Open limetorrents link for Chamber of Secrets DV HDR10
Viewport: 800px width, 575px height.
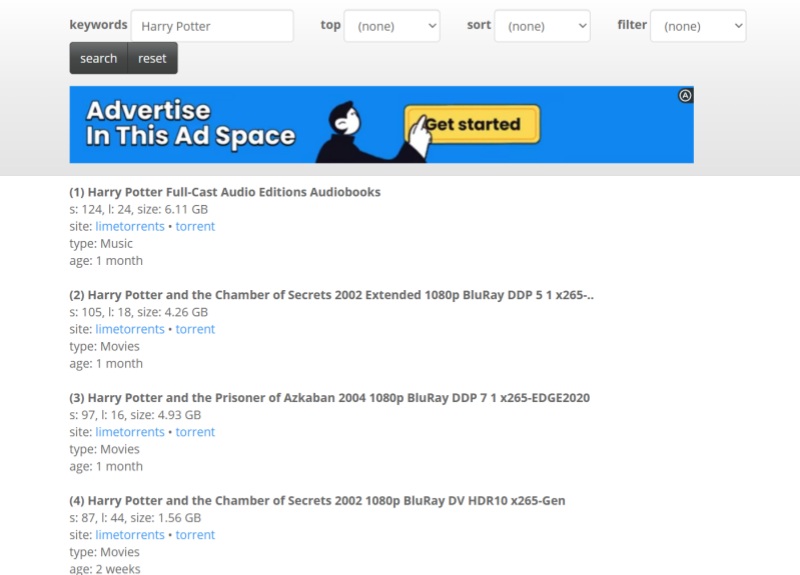pos(130,535)
